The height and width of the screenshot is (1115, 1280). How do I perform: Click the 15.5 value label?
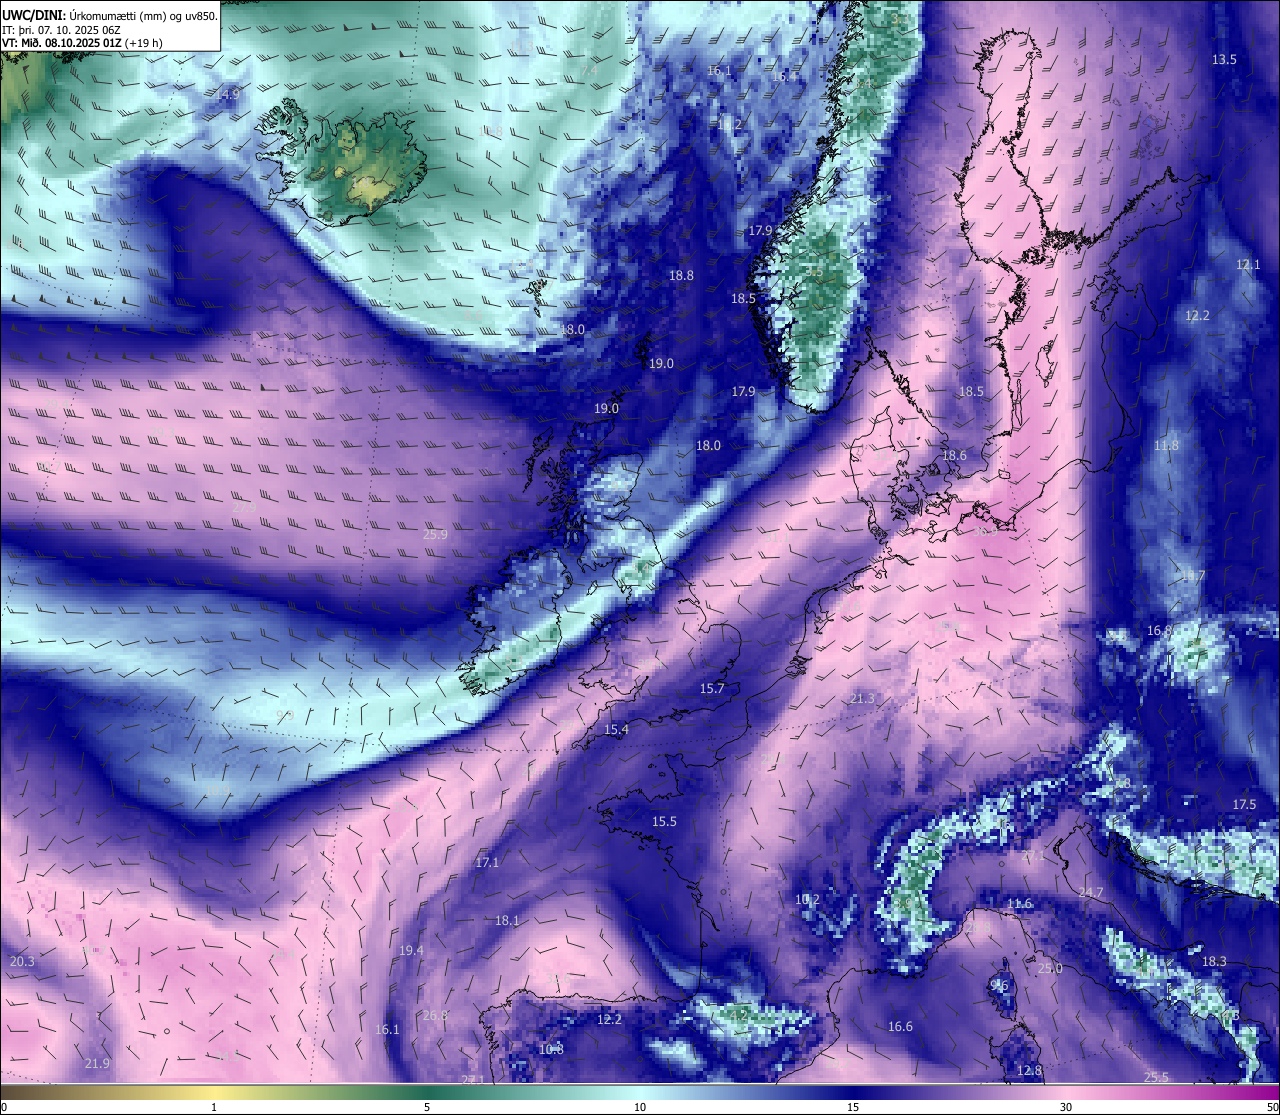pyautogui.click(x=664, y=822)
